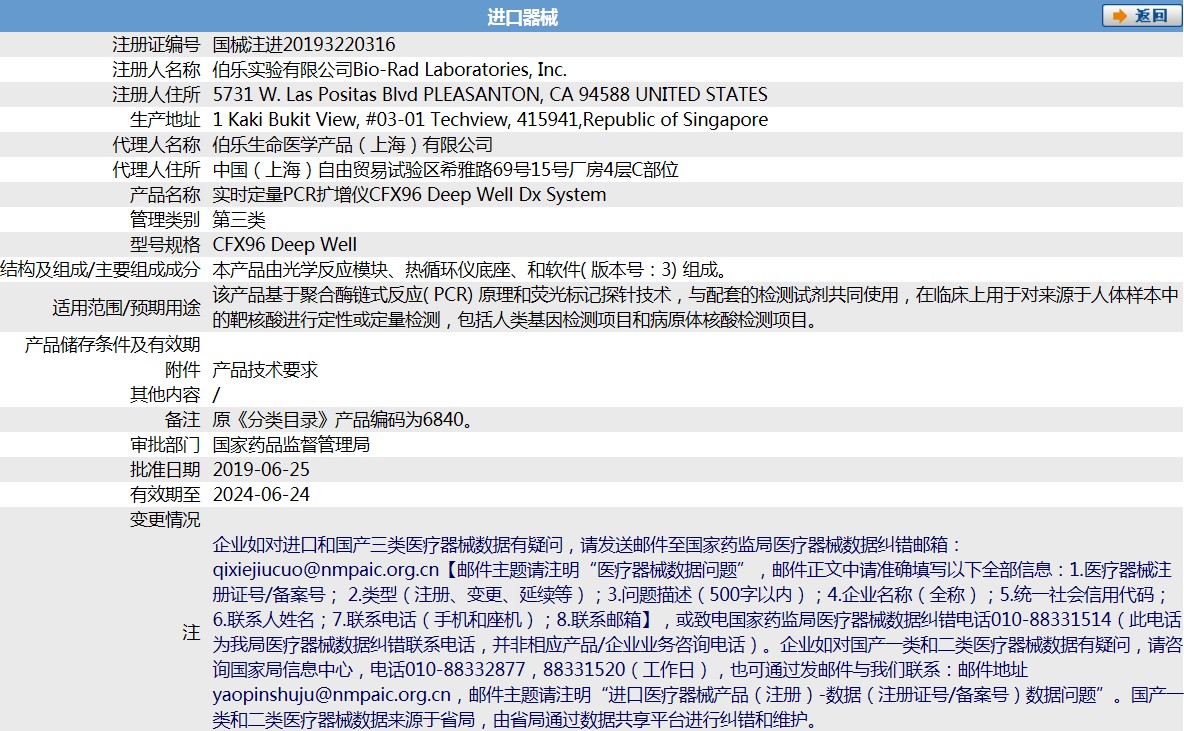Click the 管理类别 label
The width and height of the screenshot is (1184, 731).
165,220
